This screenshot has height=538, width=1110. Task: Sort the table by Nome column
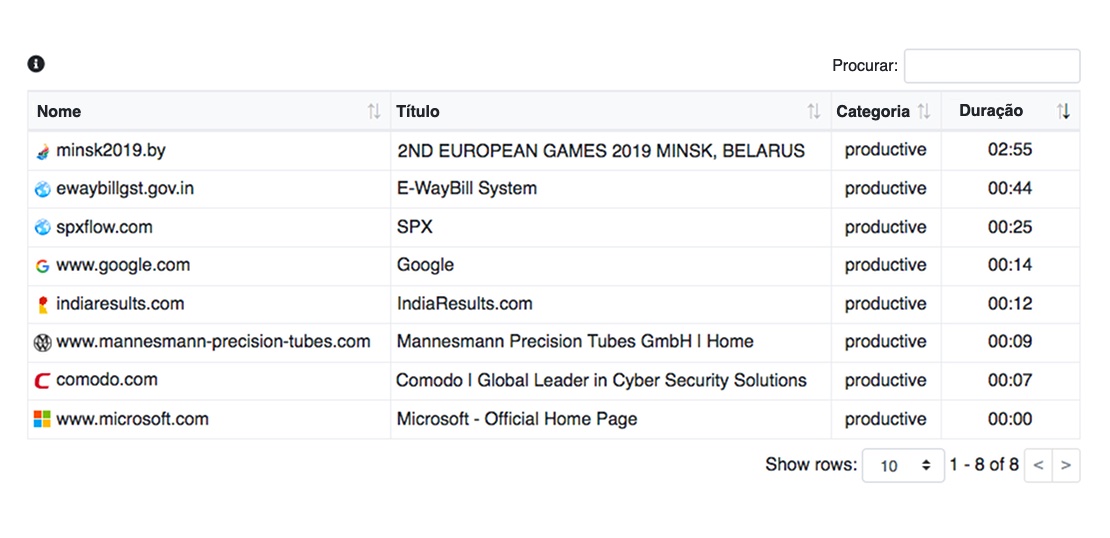[374, 111]
